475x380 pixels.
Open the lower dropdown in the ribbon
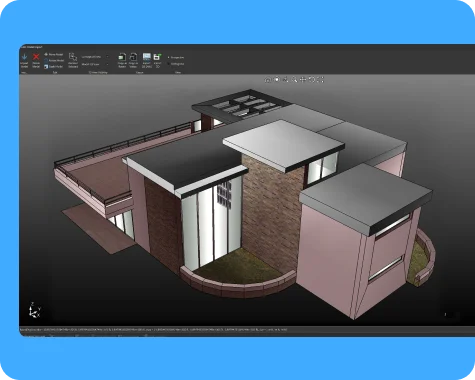[96, 64]
